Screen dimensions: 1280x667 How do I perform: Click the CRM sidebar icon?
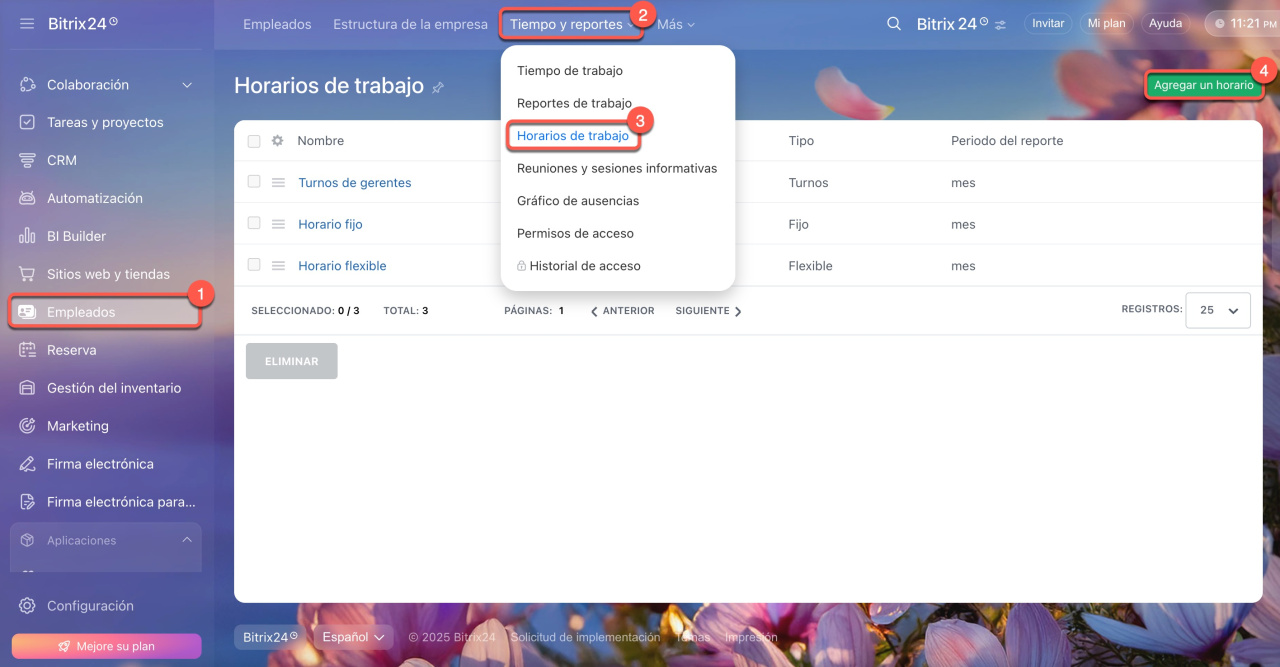[x=28, y=160]
